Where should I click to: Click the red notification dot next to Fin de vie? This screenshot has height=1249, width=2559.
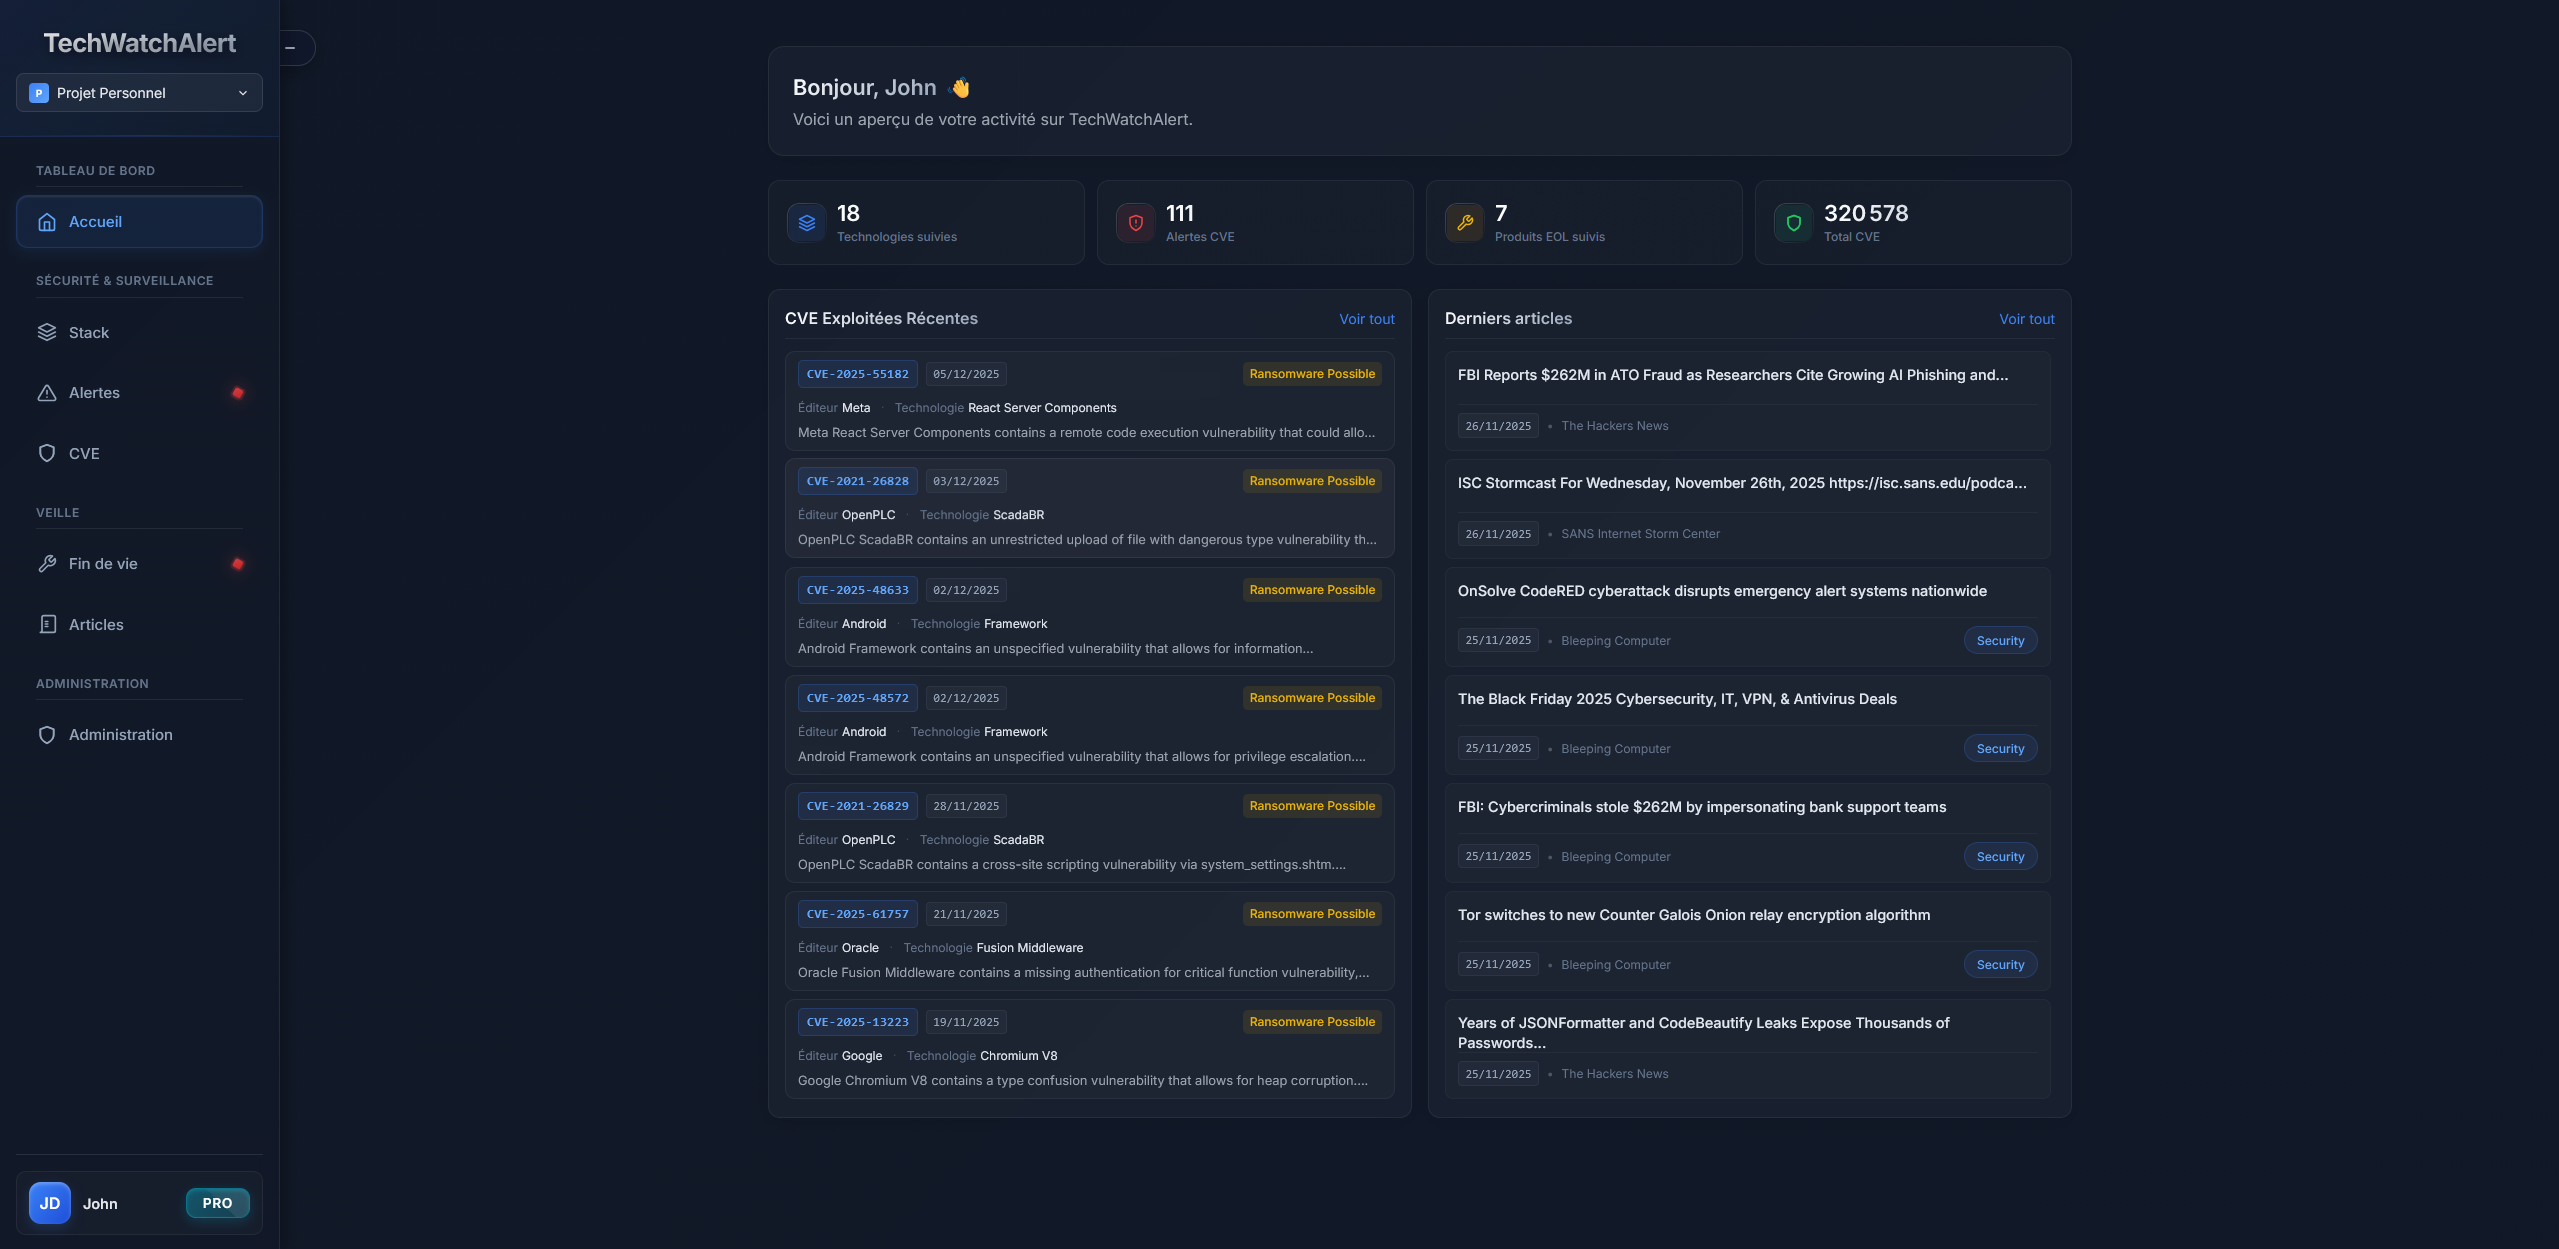pos(238,564)
